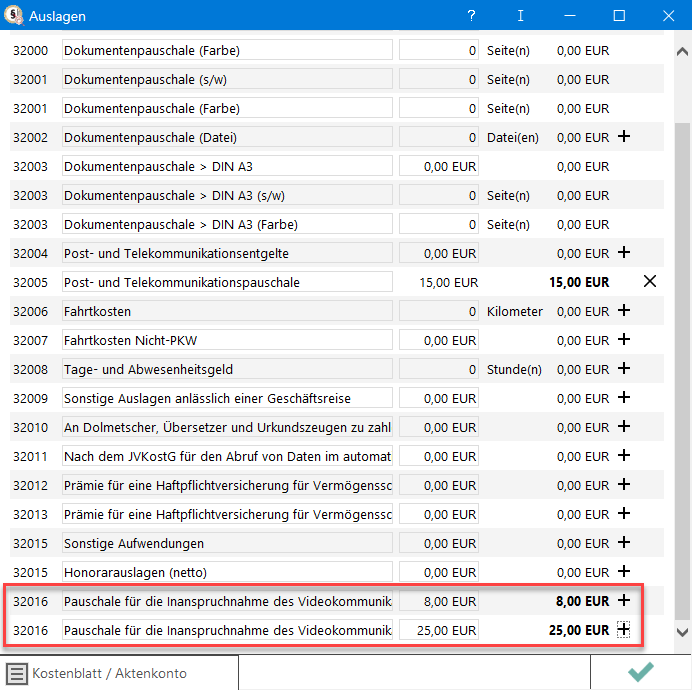The width and height of the screenshot is (692, 690).
Task: Click the number 32005 in the list
Action: tap(30, 283)
